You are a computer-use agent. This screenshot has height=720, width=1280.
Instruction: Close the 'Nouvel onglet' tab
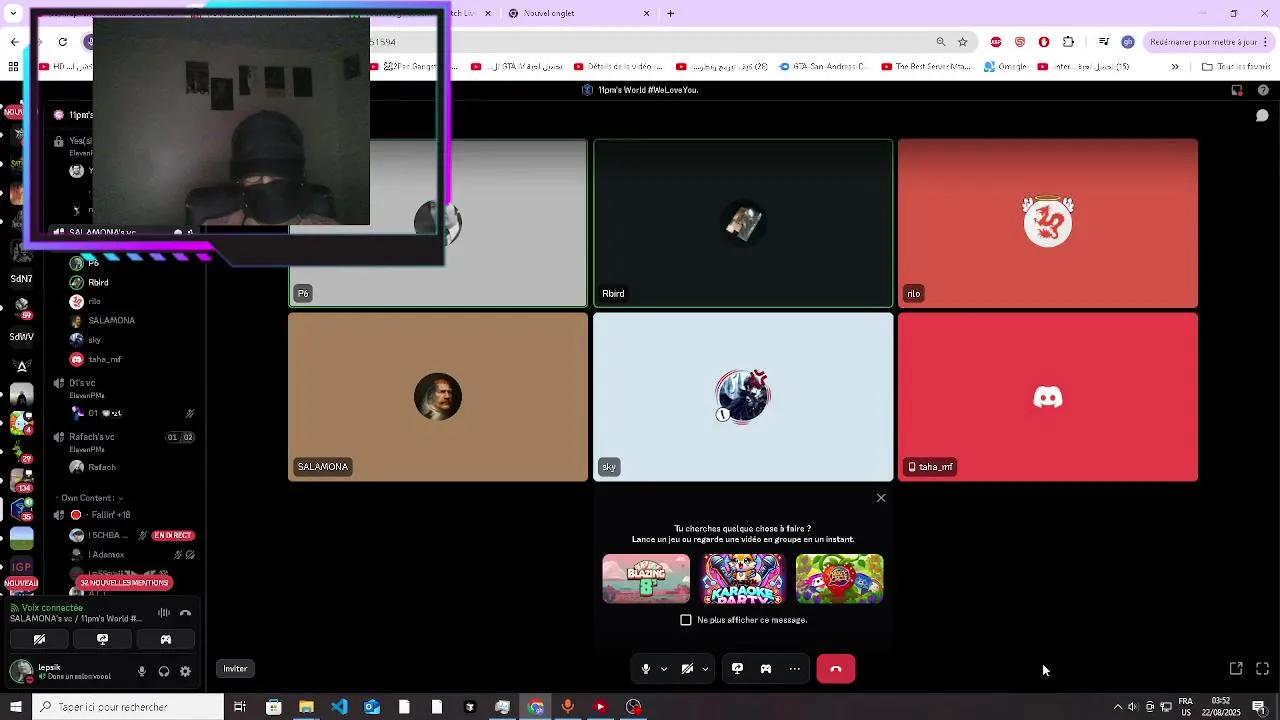646,13
